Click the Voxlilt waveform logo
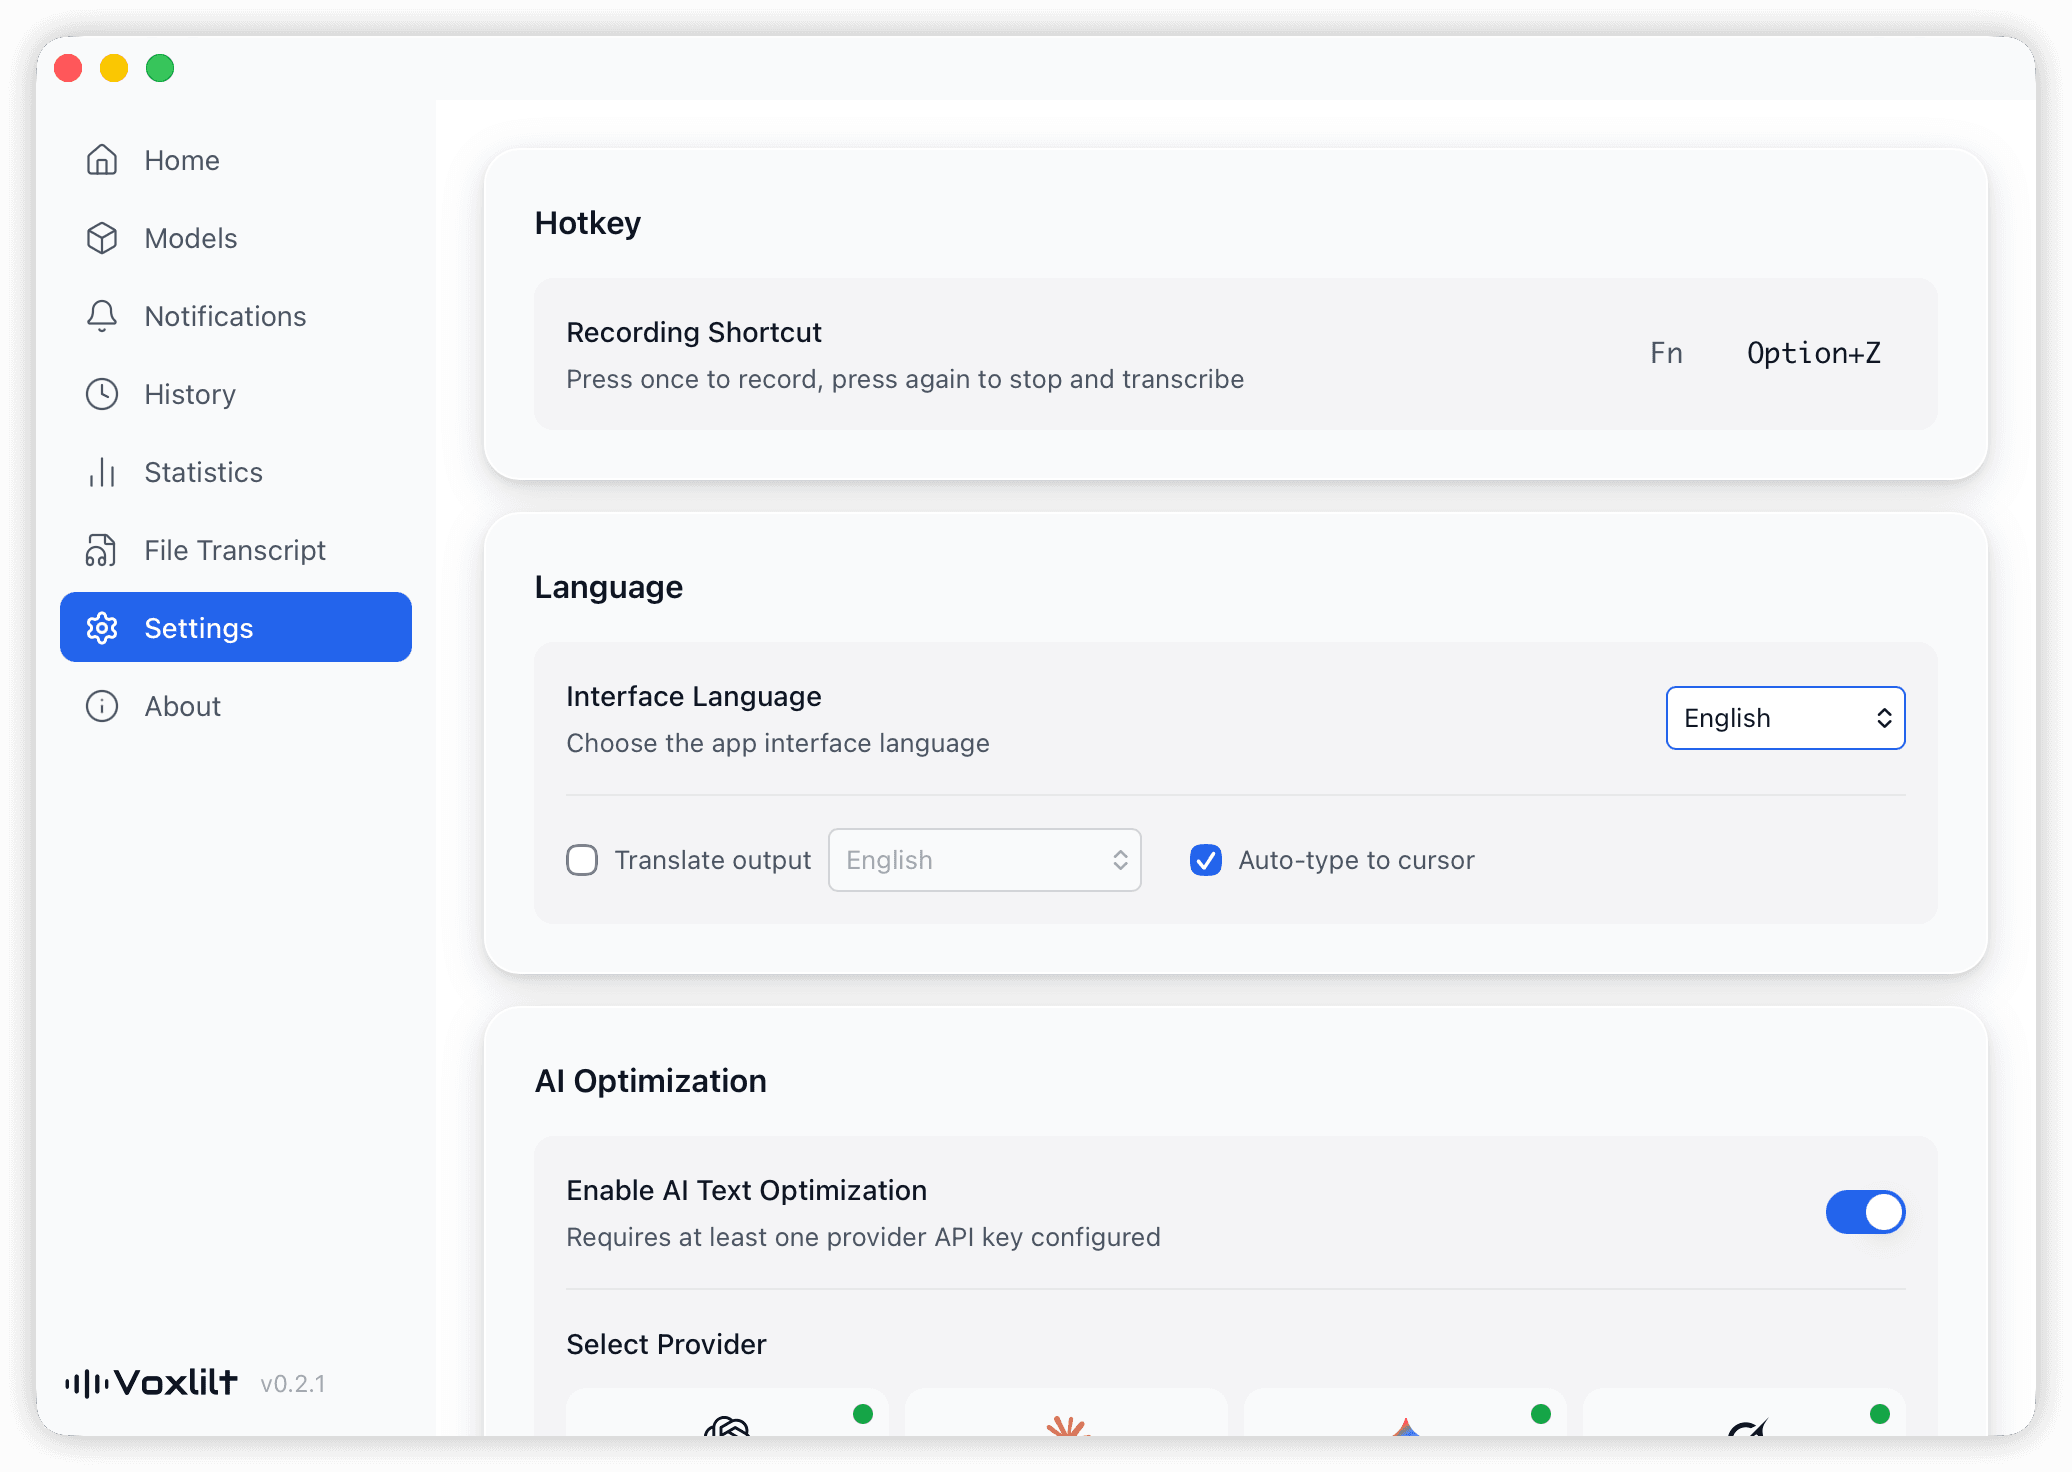The height and width of the screenshot is (1472, 2072). click(151, 1383)
